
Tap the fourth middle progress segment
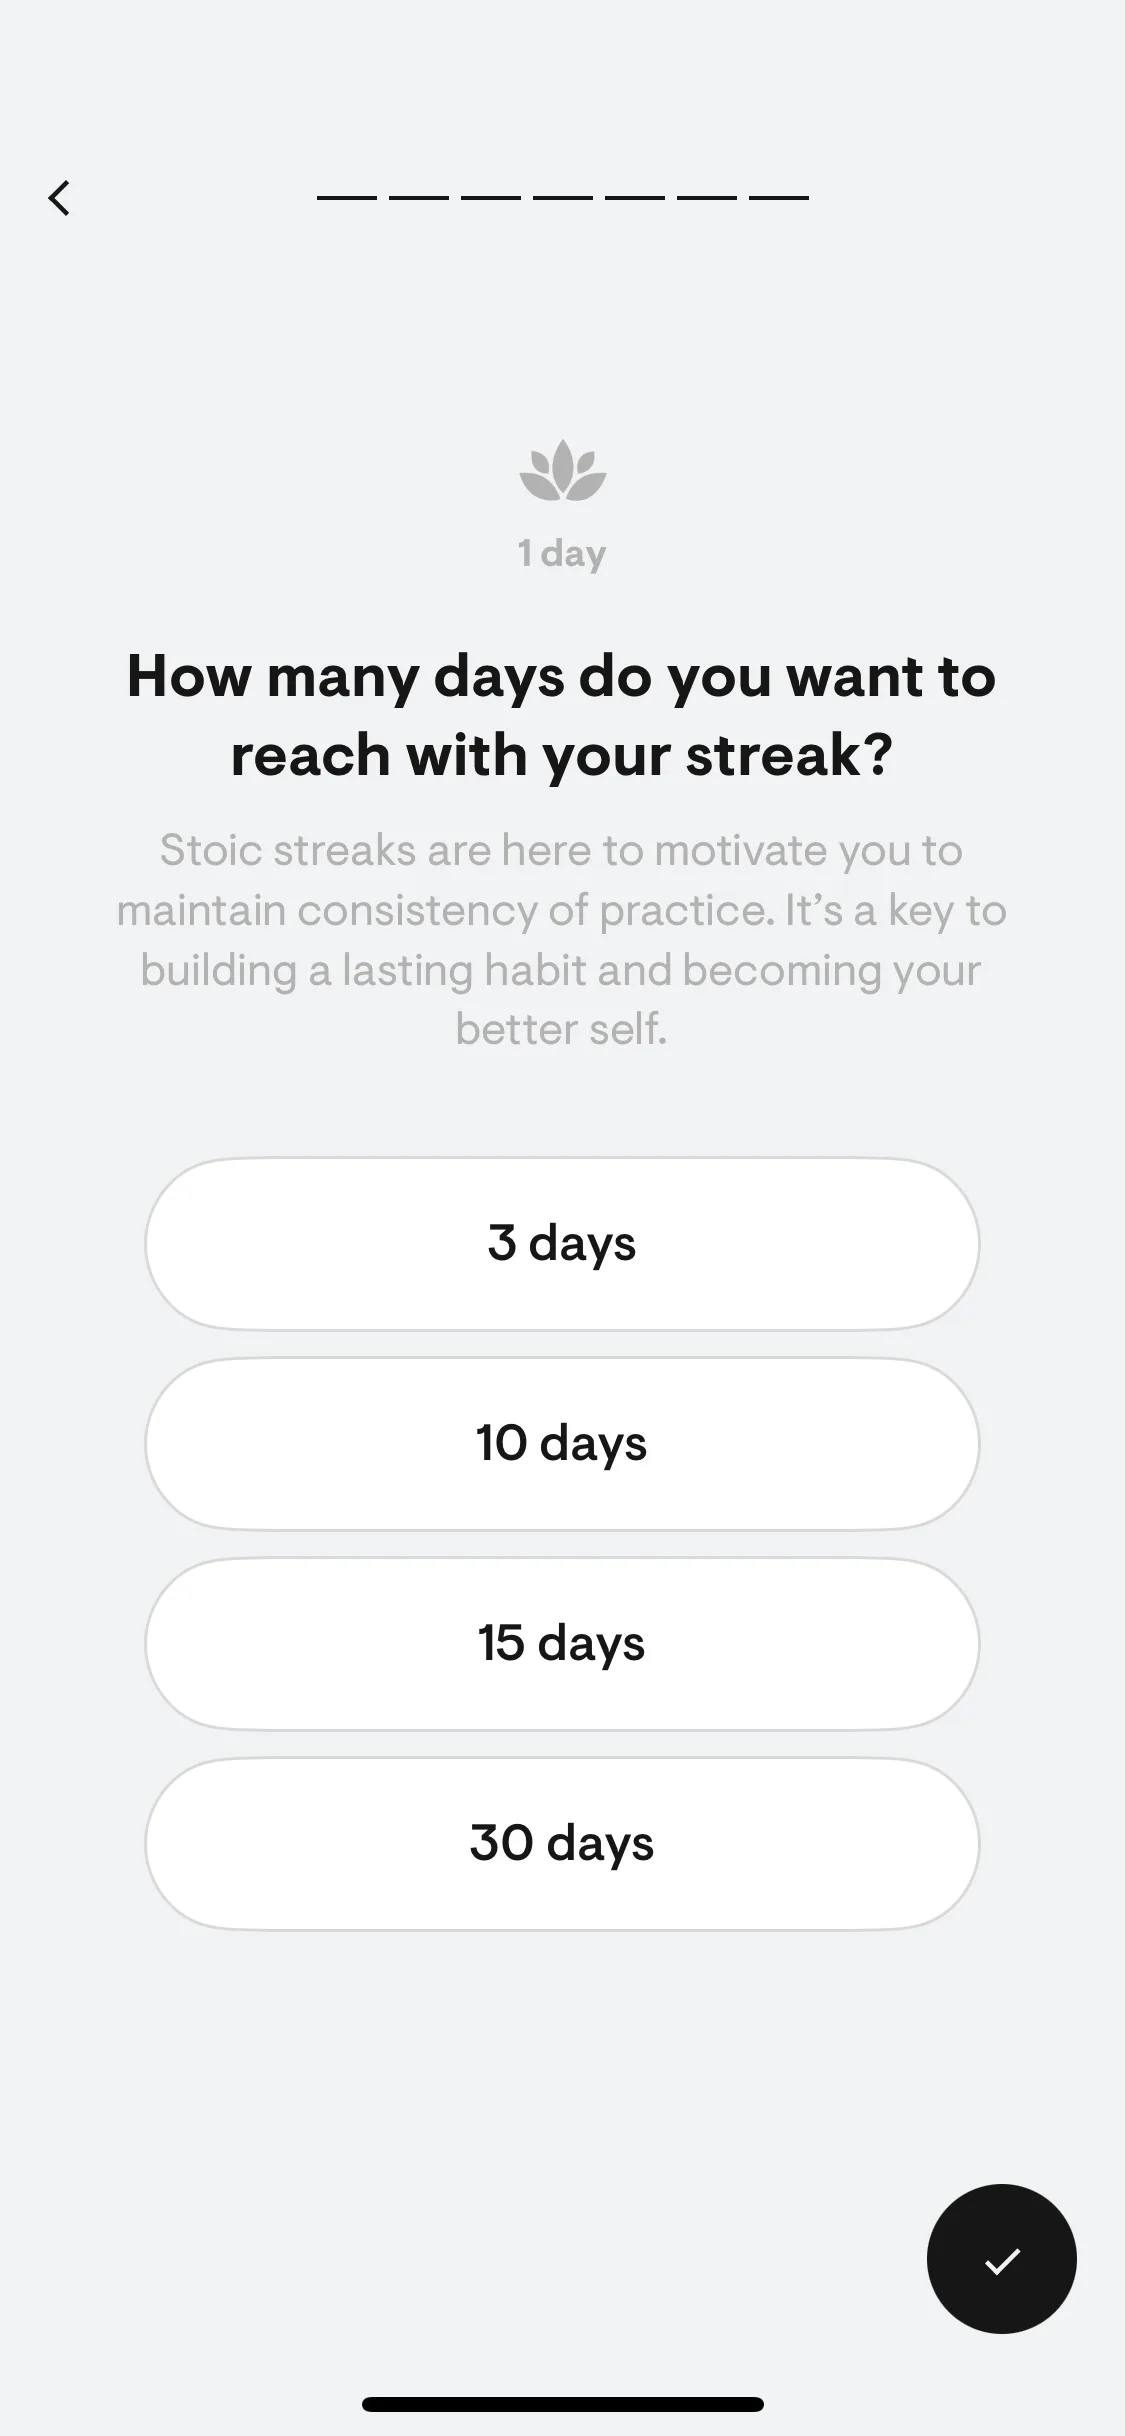[x=563, y=198]
